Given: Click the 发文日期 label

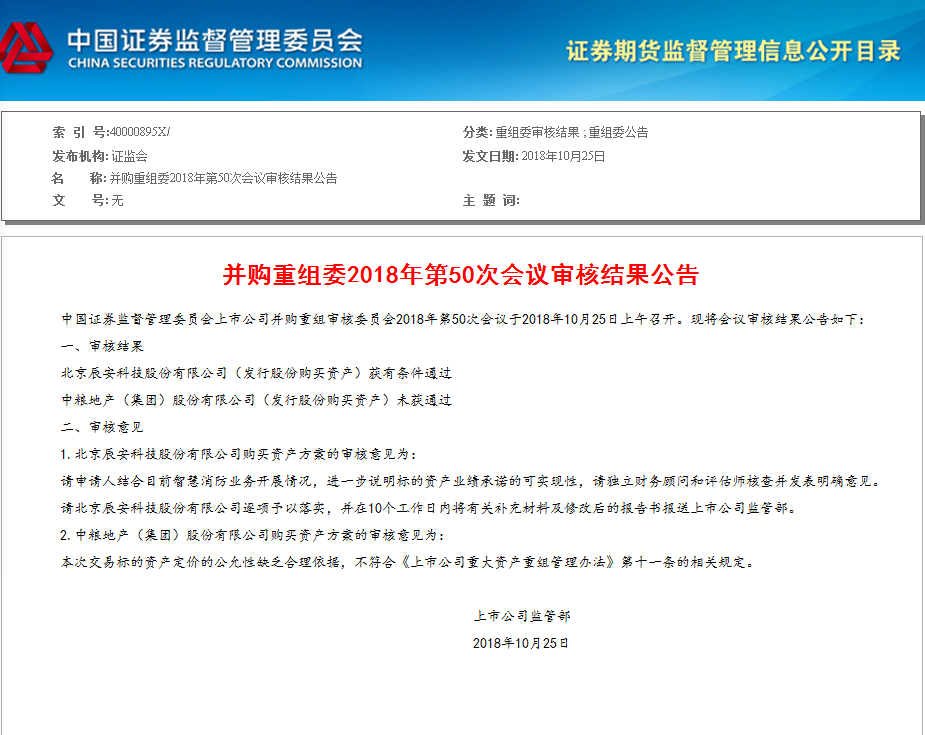Looking at the screenshot, I should 490,156.
